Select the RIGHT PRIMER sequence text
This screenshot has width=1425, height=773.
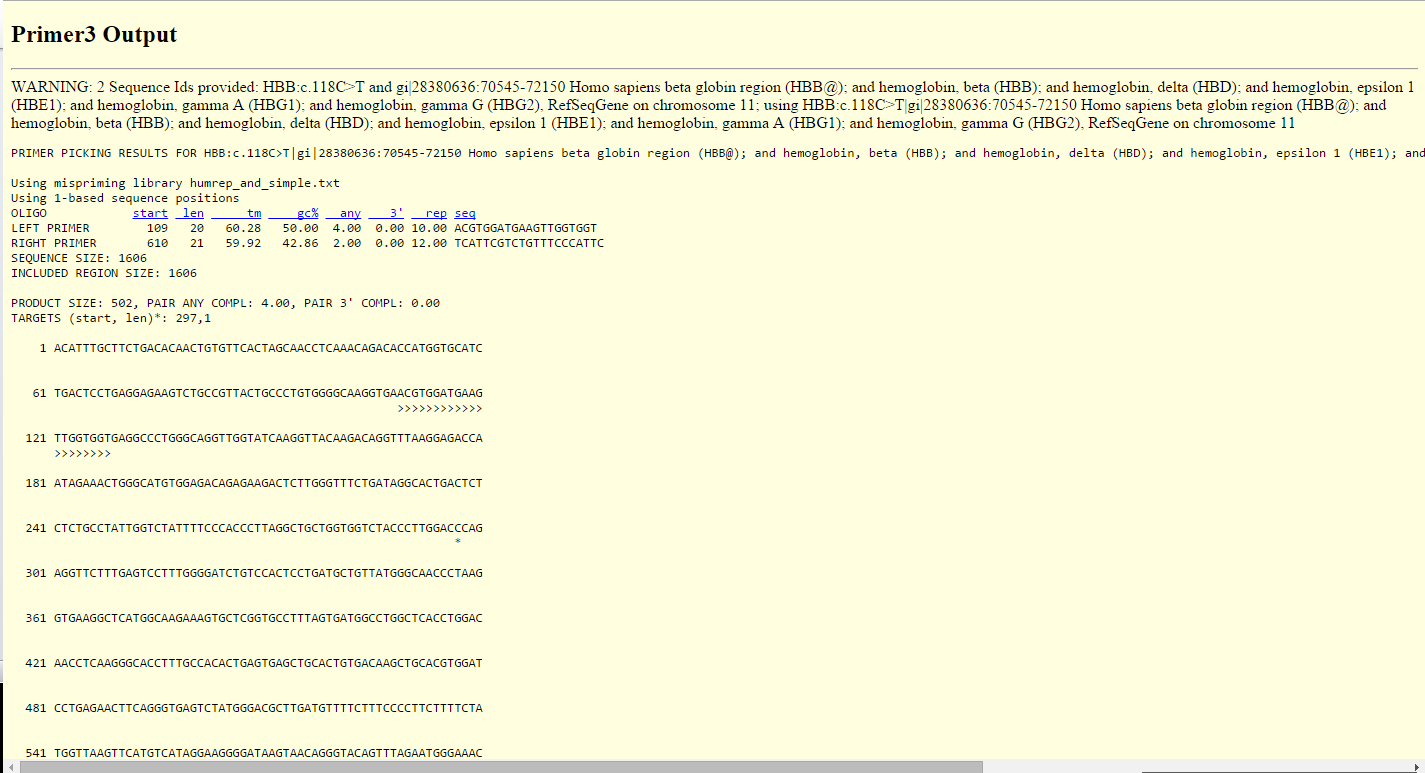pyautogui.click(x=528, y=242)
